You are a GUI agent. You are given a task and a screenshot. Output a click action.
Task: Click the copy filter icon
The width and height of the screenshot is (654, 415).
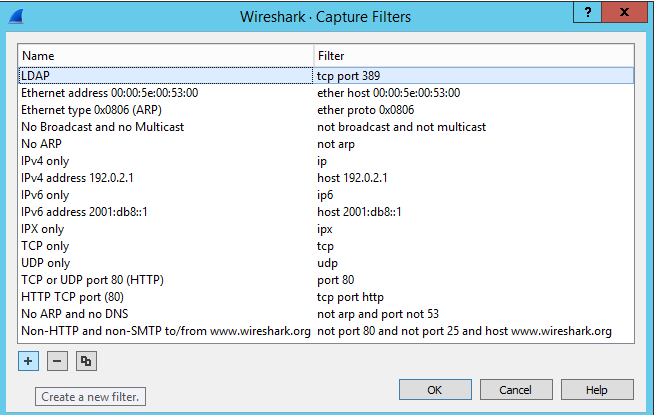click(86, 361)
